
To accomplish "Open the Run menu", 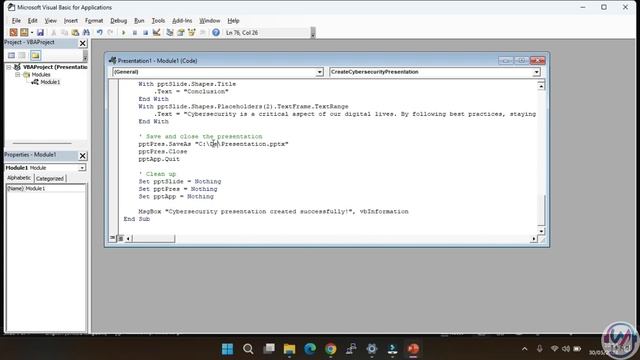I will point(139,20).
